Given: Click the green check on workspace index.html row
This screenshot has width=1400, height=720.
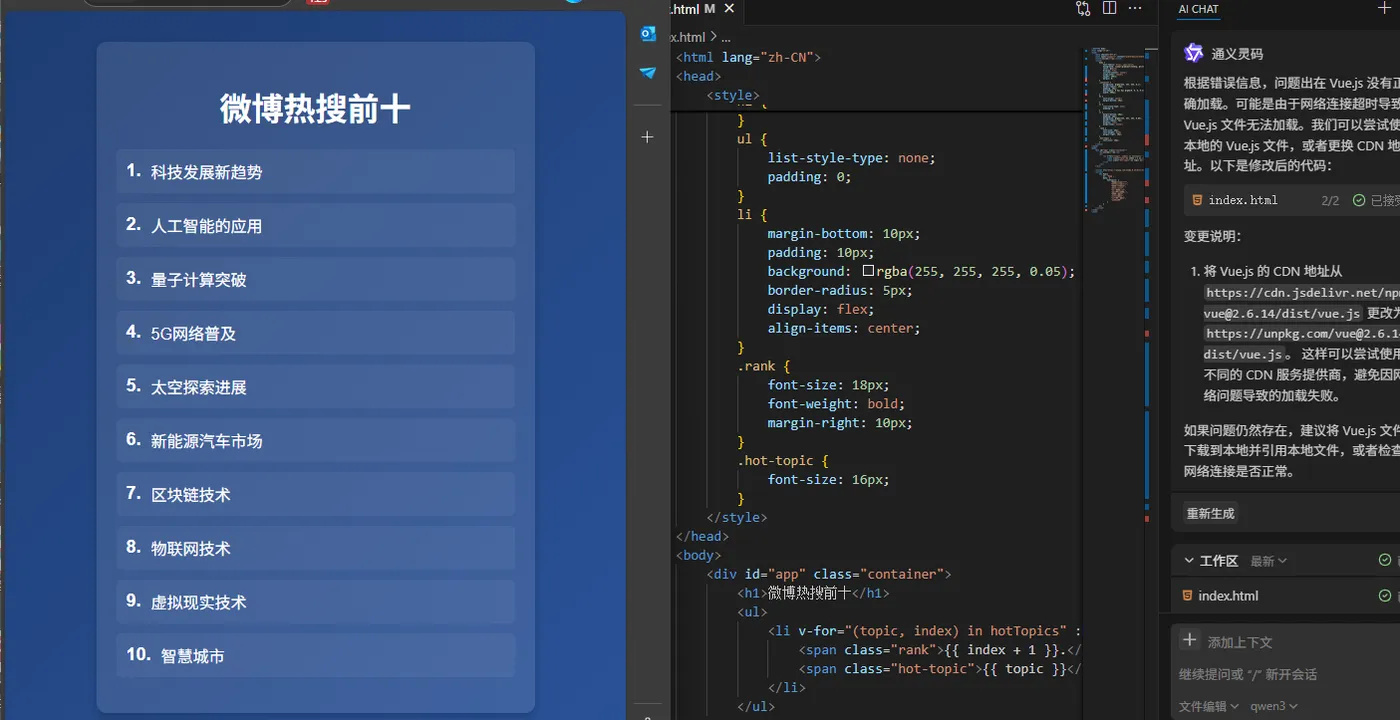Looking at the screenshot, I should click(1385, 596).
